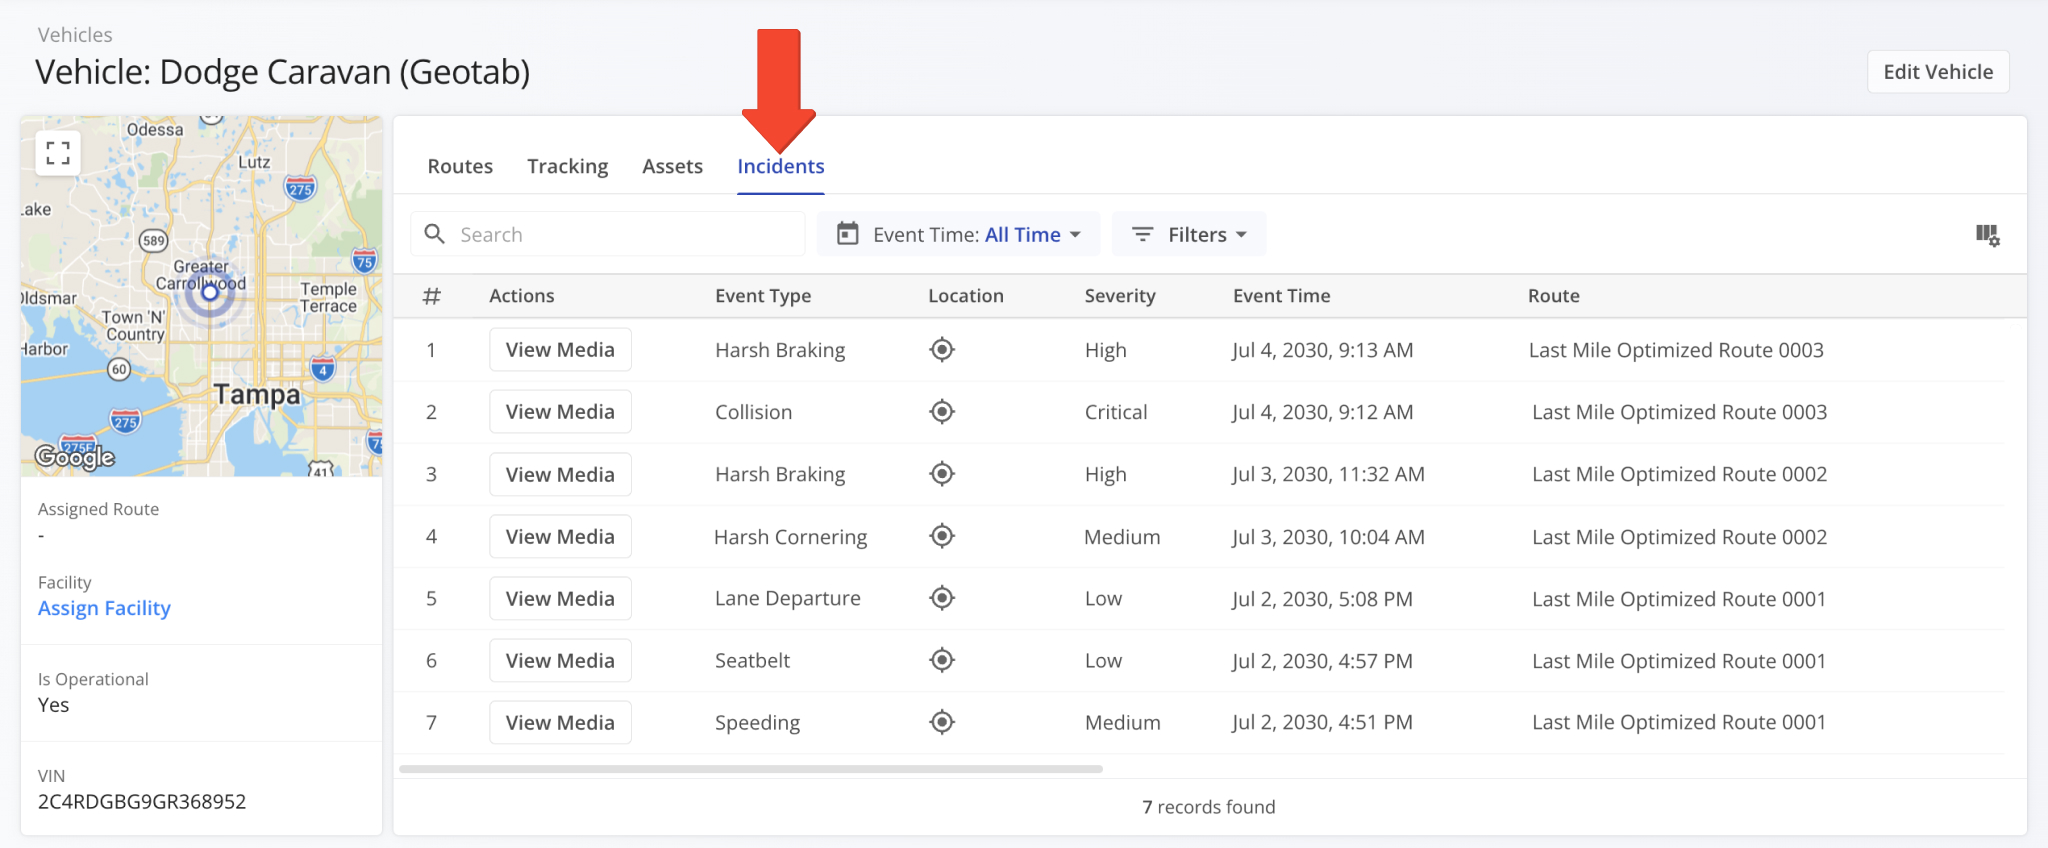
Task: Click the Location column header
Action: [x=966, y=296]
